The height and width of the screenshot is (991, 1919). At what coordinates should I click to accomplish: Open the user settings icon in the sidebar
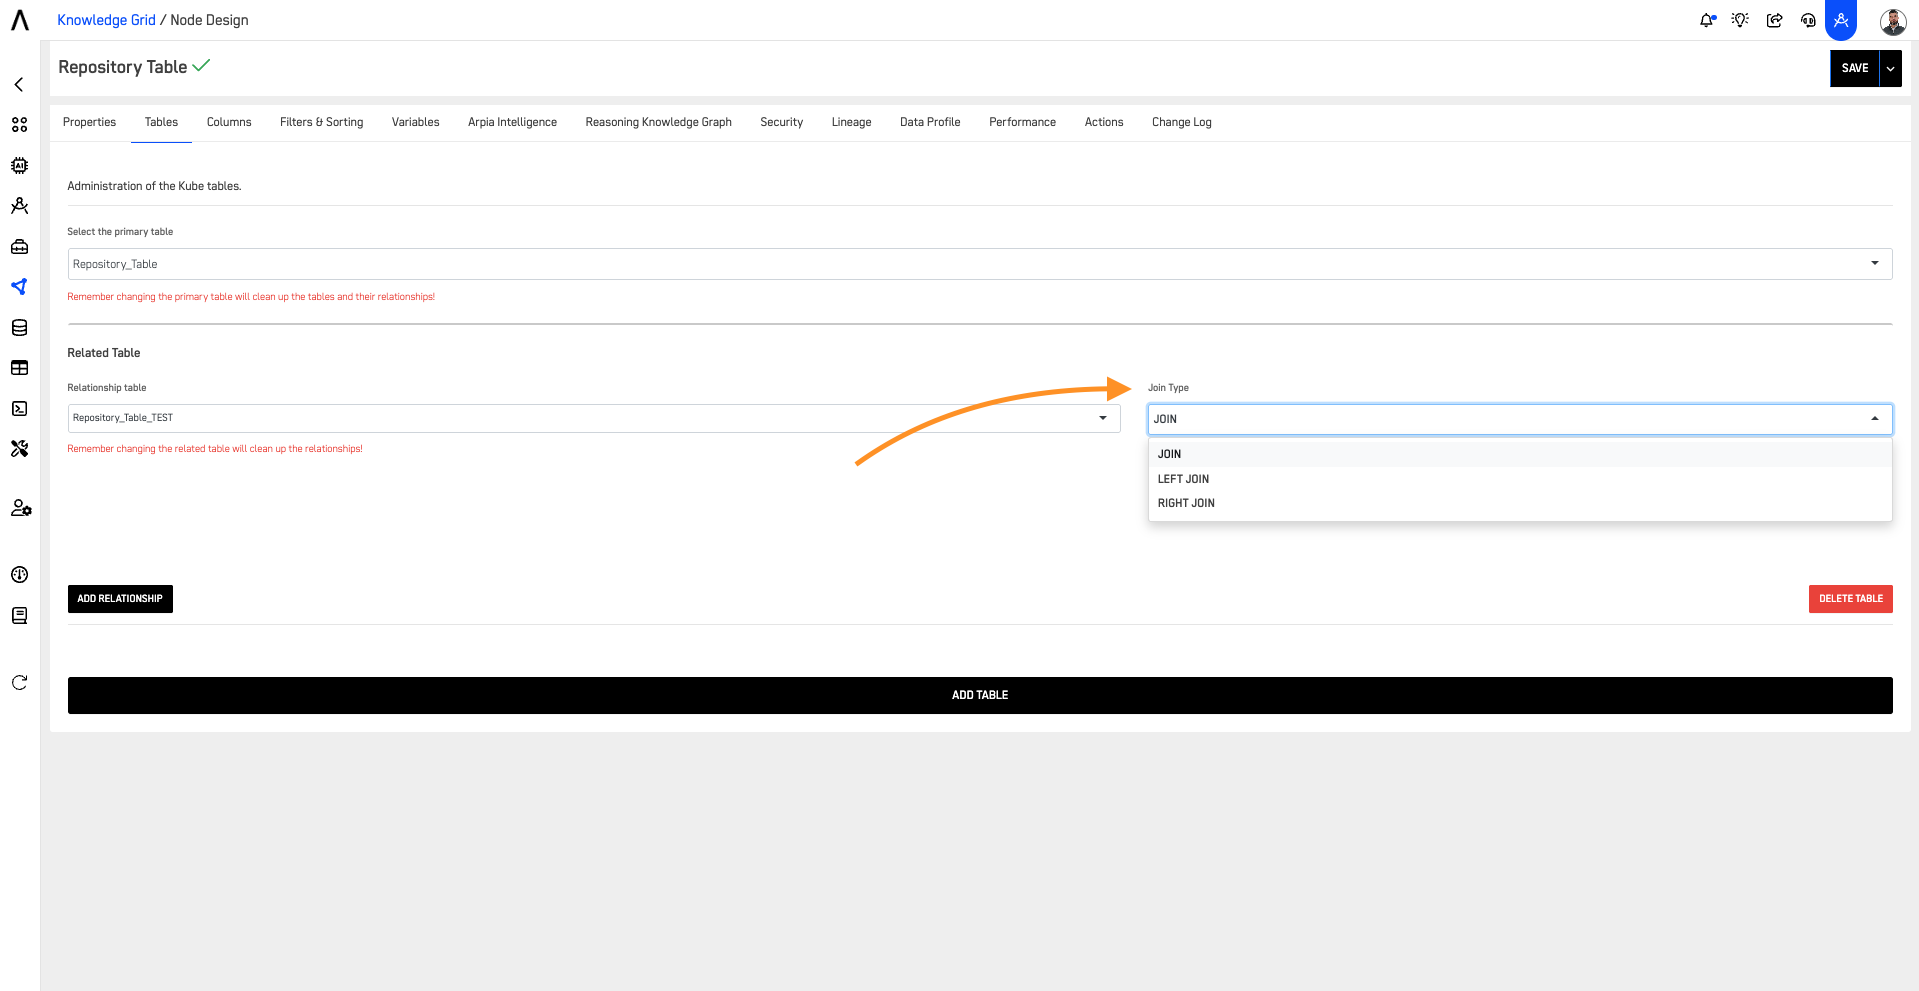point(20,508)
